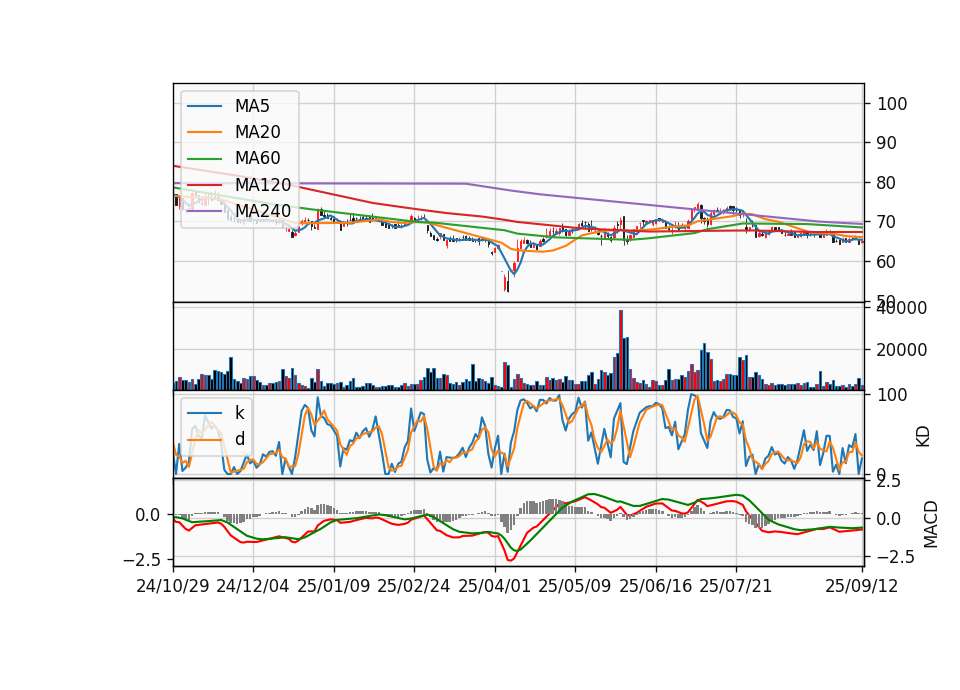Click the MA60 legend label
This screenshot has width=960, height=690.
pyautogui.click(x=257, y=158)
